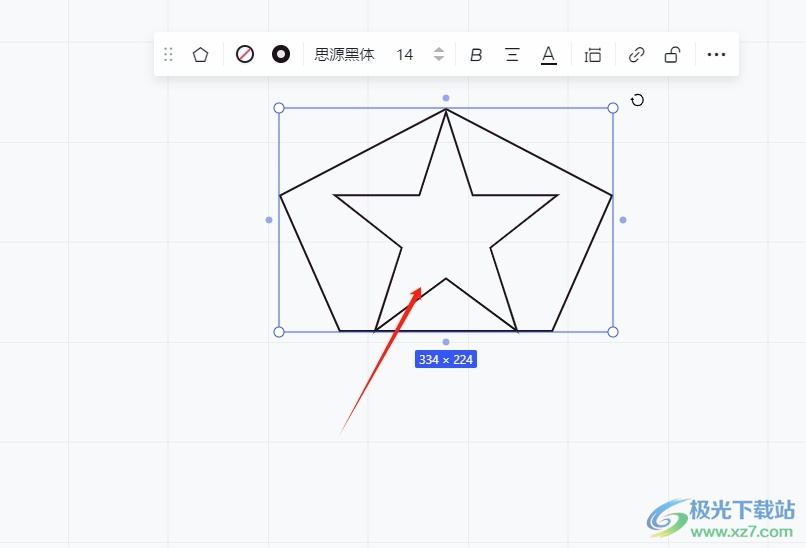Click the bottom-right resize handle

click(x=613, y=332)
